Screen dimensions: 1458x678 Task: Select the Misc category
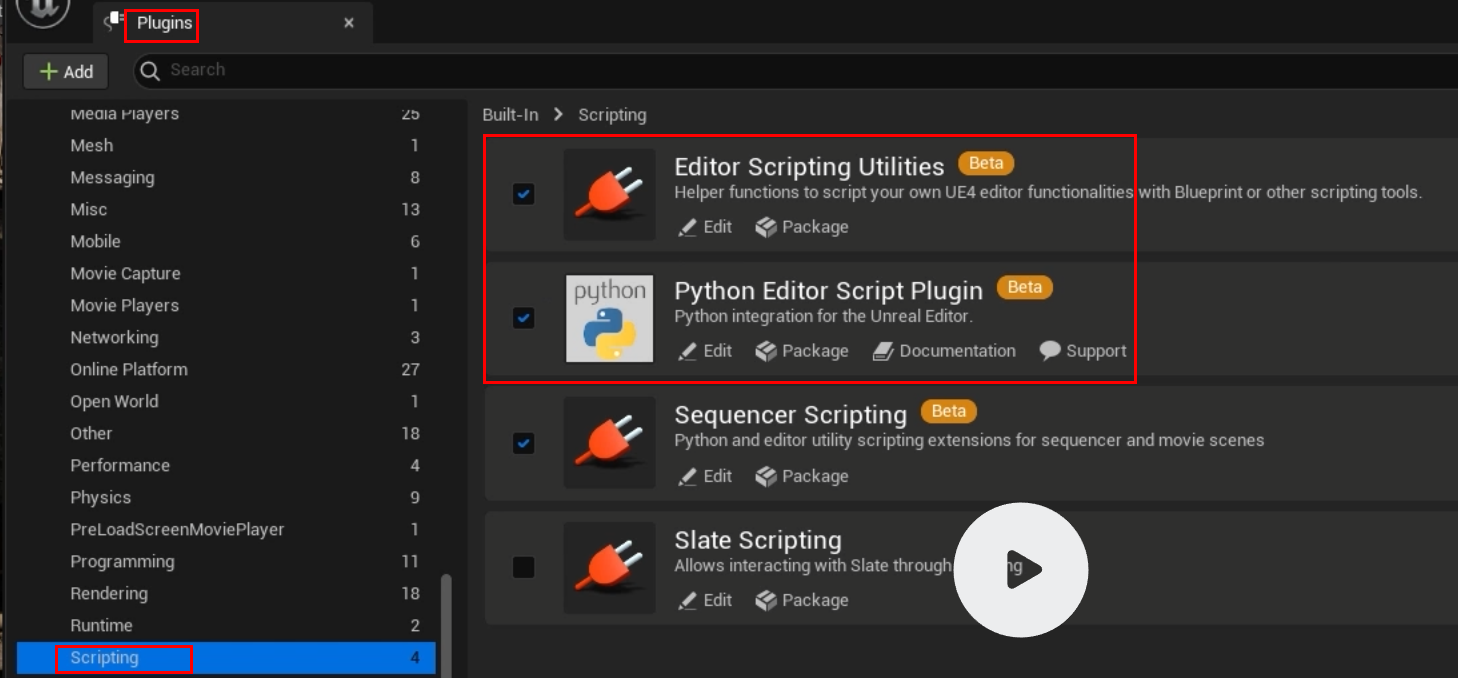click(x=226, y=210)
